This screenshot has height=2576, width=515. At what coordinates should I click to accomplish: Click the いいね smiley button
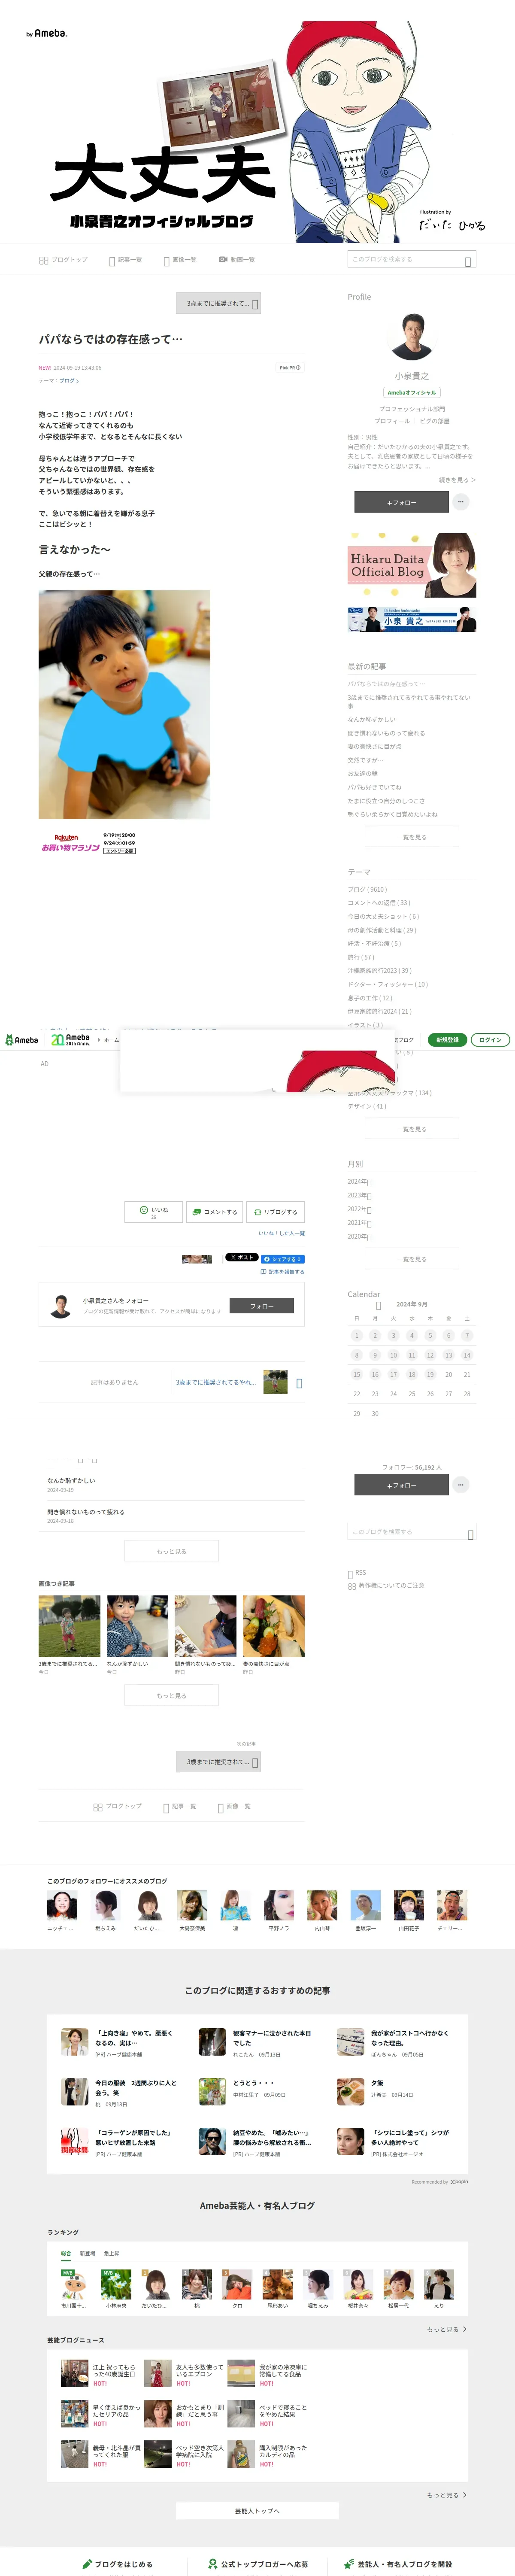[x=153, y=1212]
